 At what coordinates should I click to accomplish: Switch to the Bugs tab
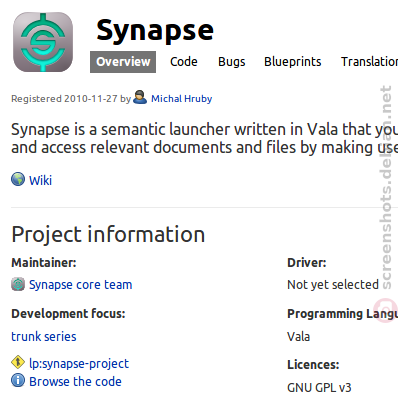(x=232, y=62)
